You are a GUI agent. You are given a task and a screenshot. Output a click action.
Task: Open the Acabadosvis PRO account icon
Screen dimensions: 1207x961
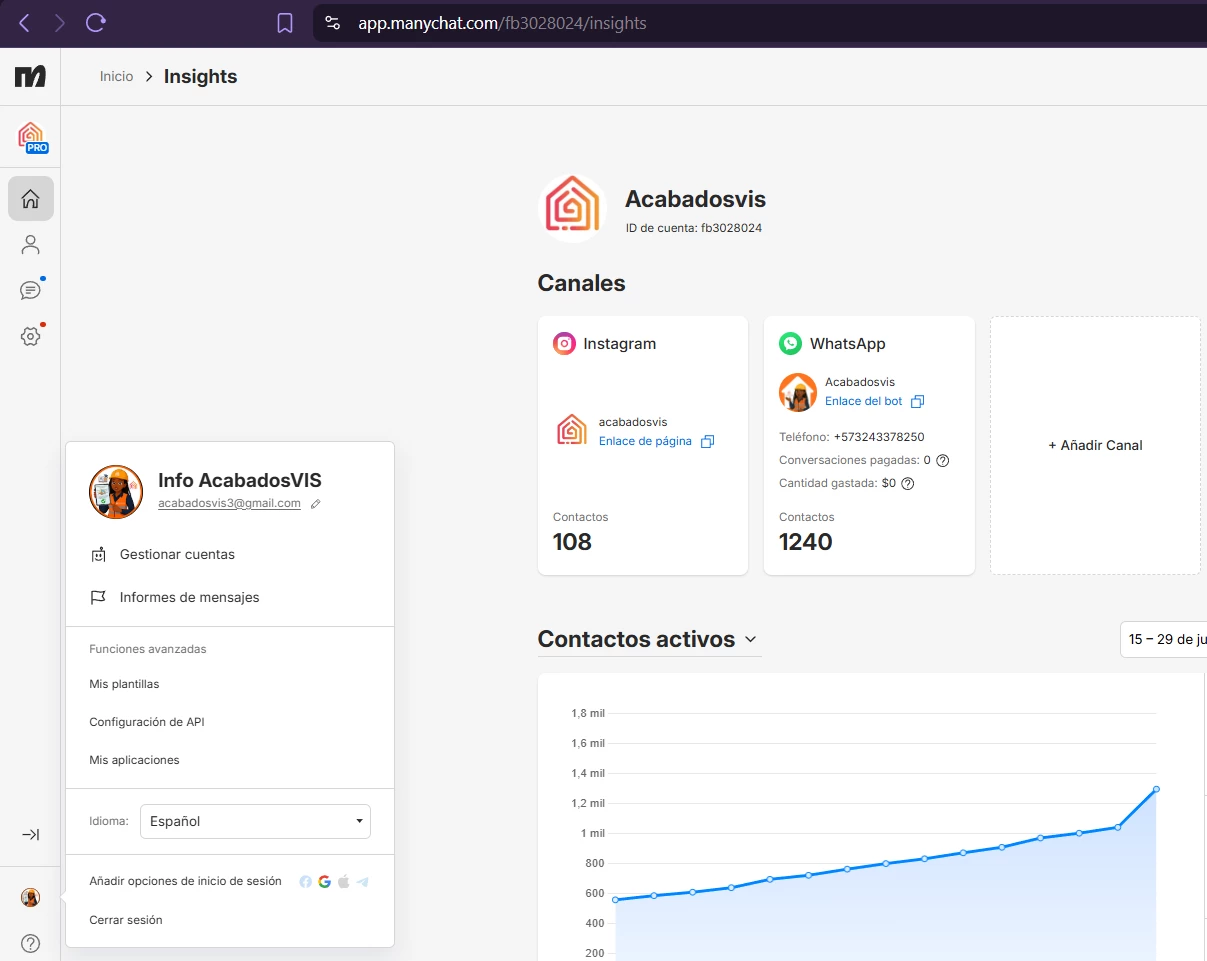click(32, 137)
